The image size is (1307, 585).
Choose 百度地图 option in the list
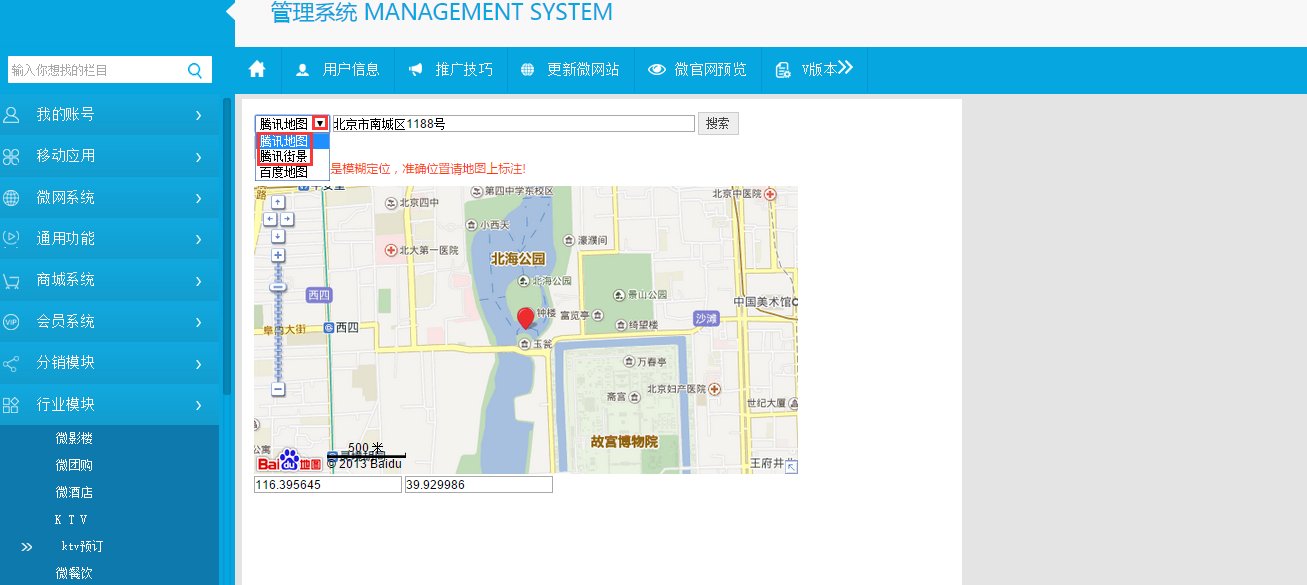coord(284,172)
